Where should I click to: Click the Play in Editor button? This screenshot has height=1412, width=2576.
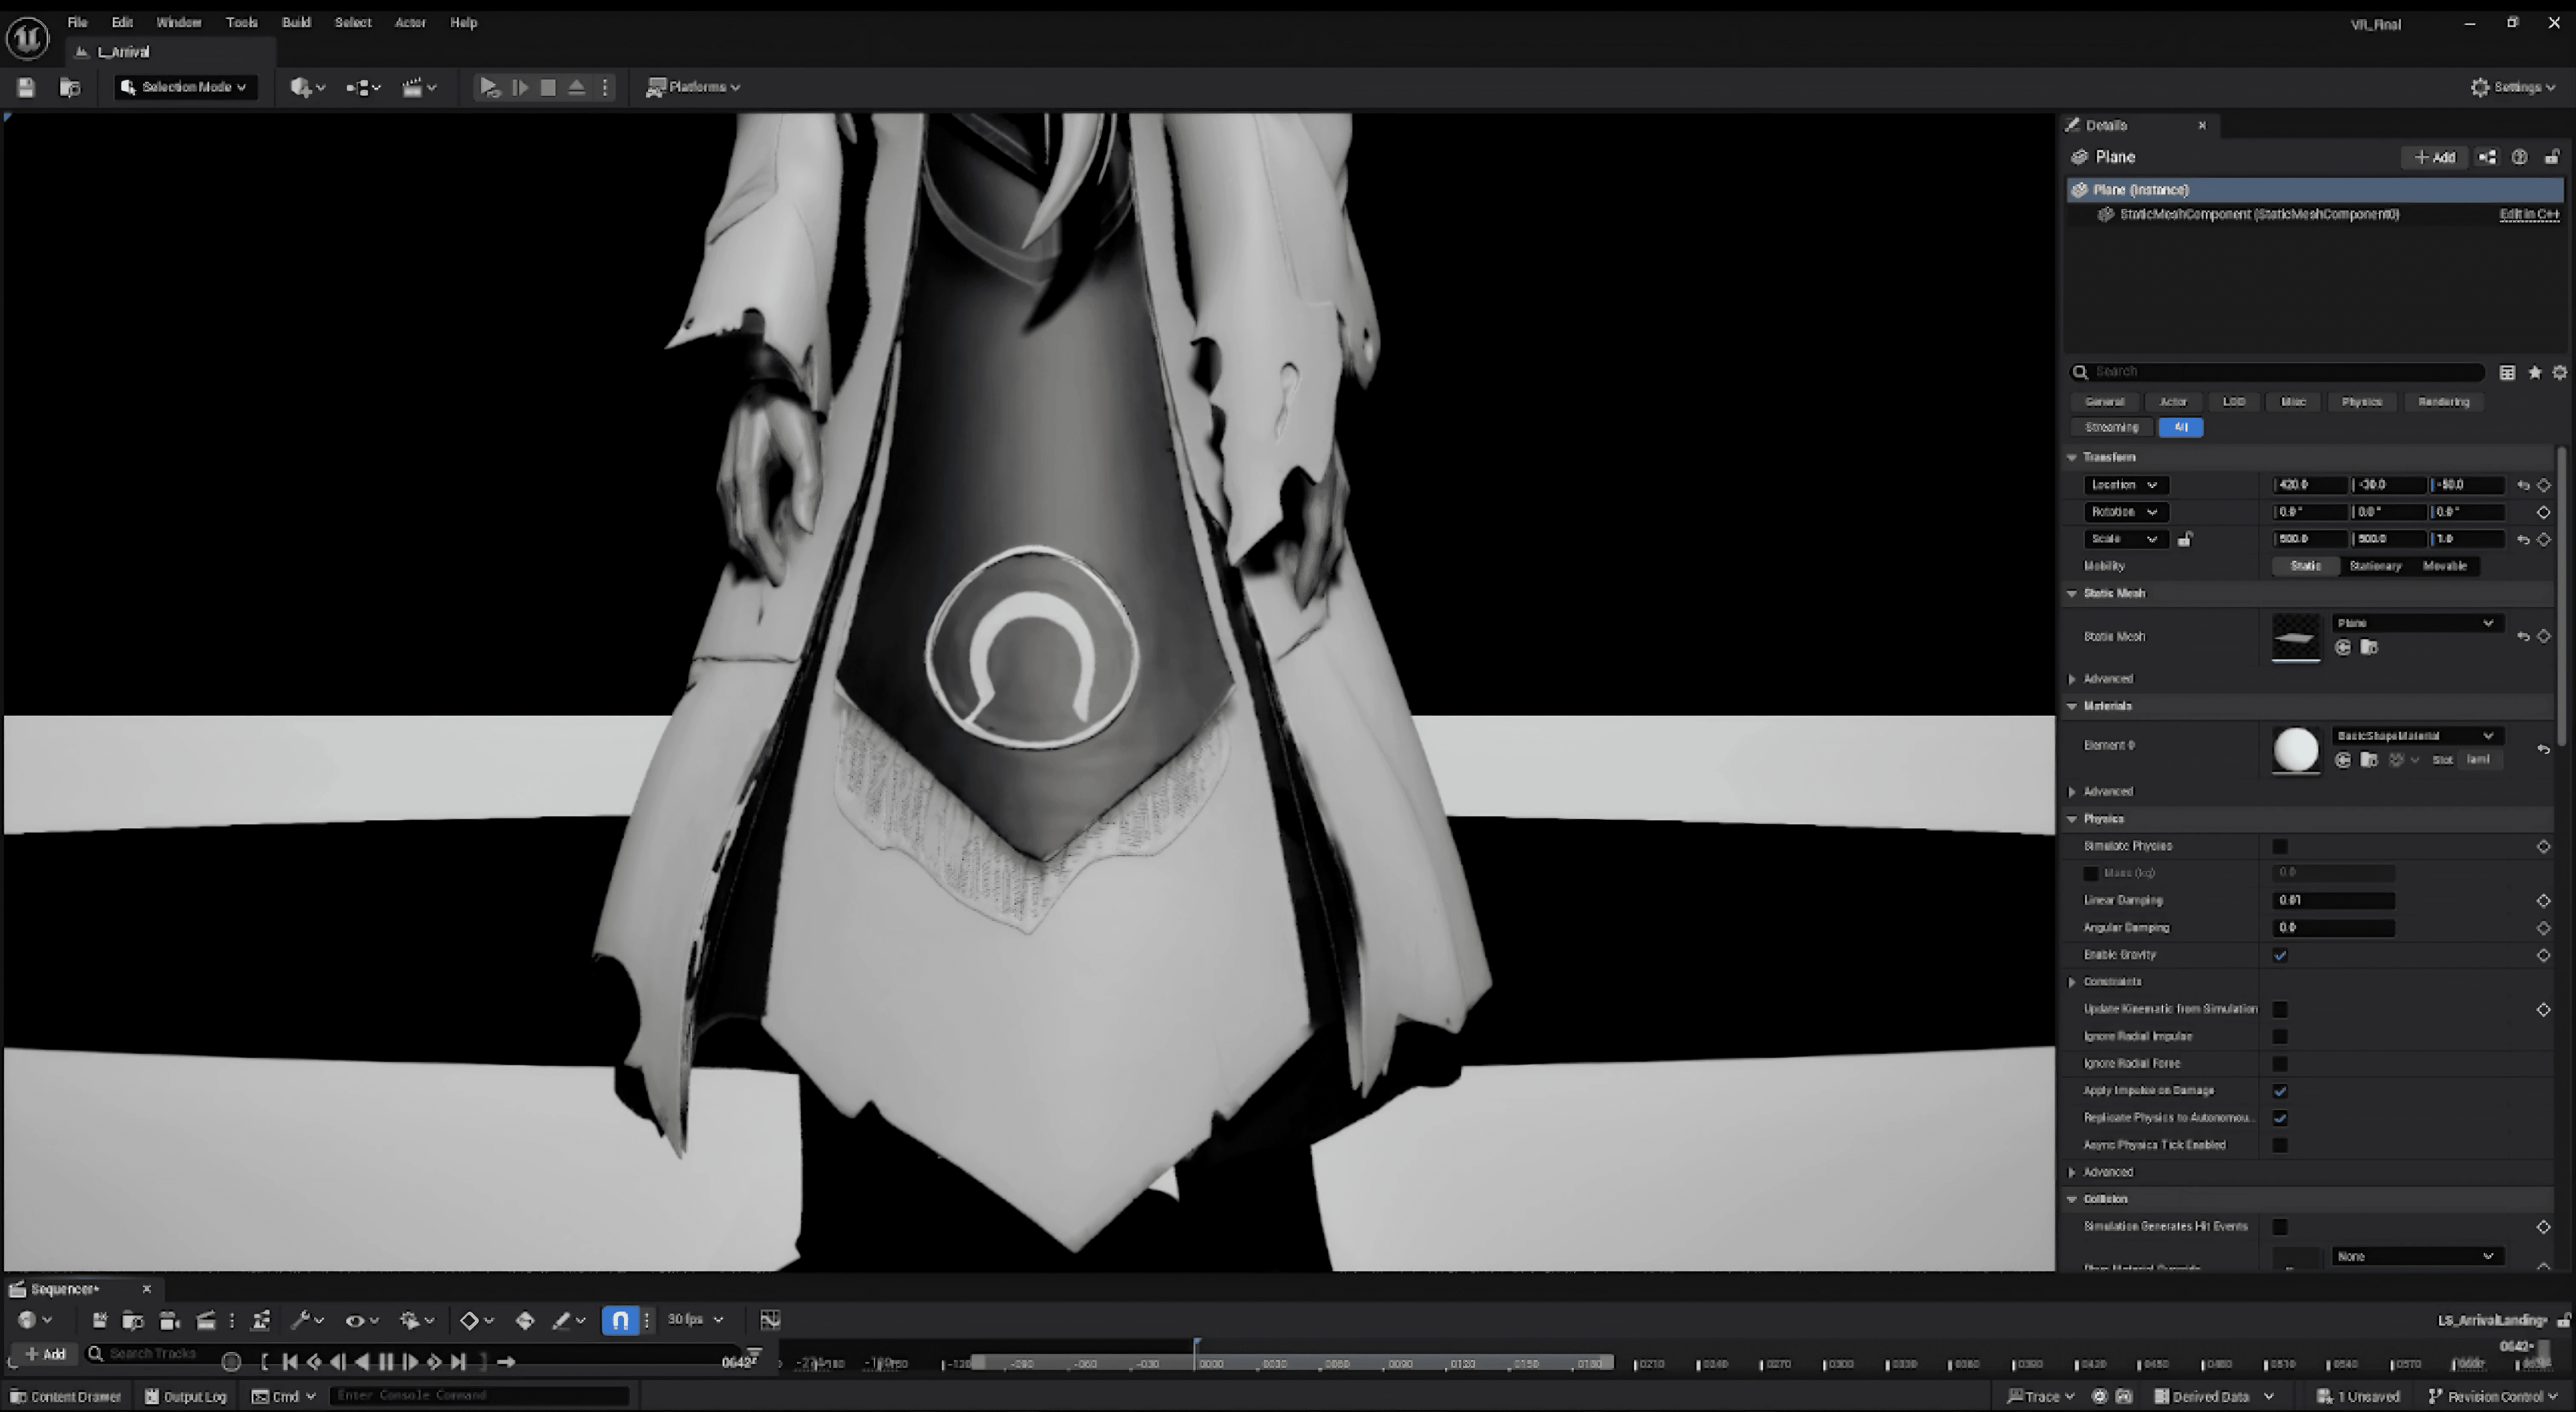click(x=488, y=87)
